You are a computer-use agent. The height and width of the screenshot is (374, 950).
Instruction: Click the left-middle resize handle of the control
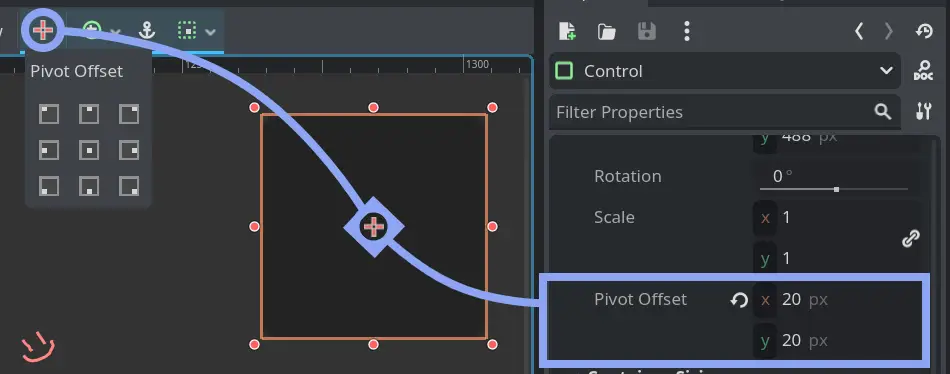click(x=254, y=226)
